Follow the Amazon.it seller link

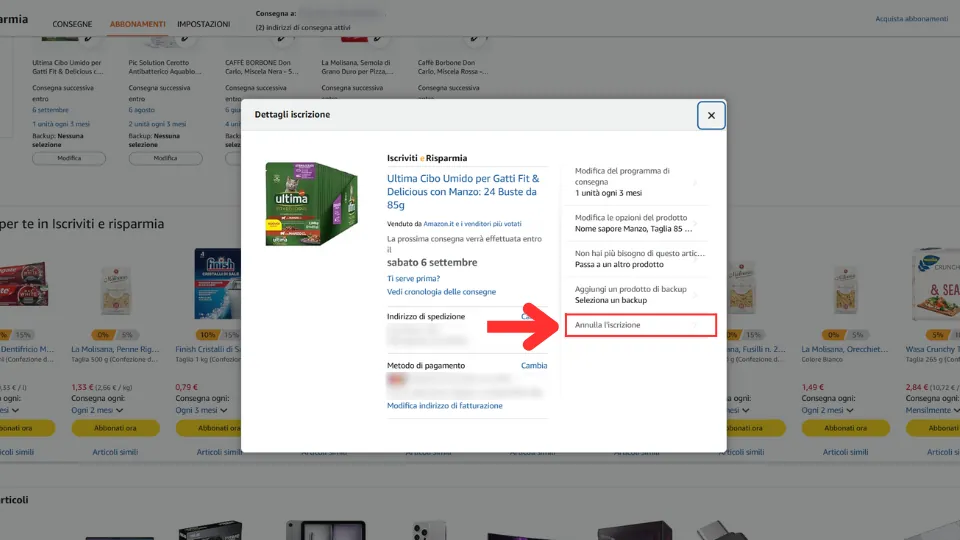tap(472, 224)
